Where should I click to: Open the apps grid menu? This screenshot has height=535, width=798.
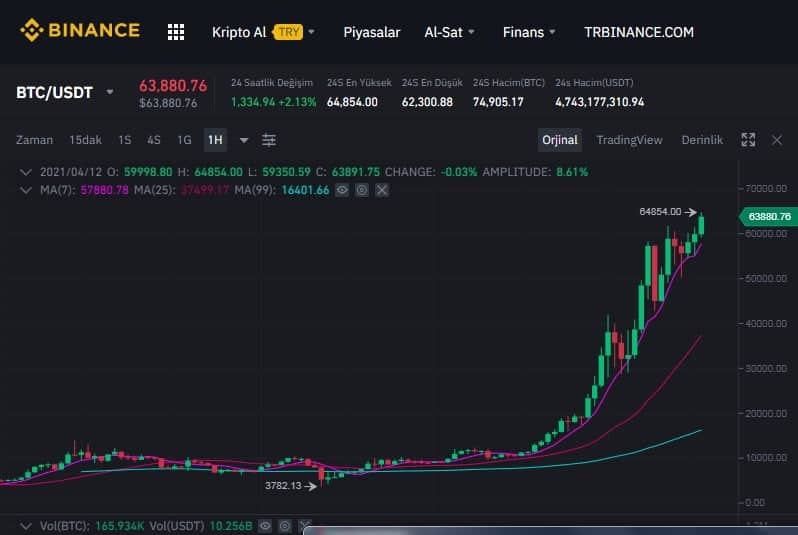coord(176,32)
